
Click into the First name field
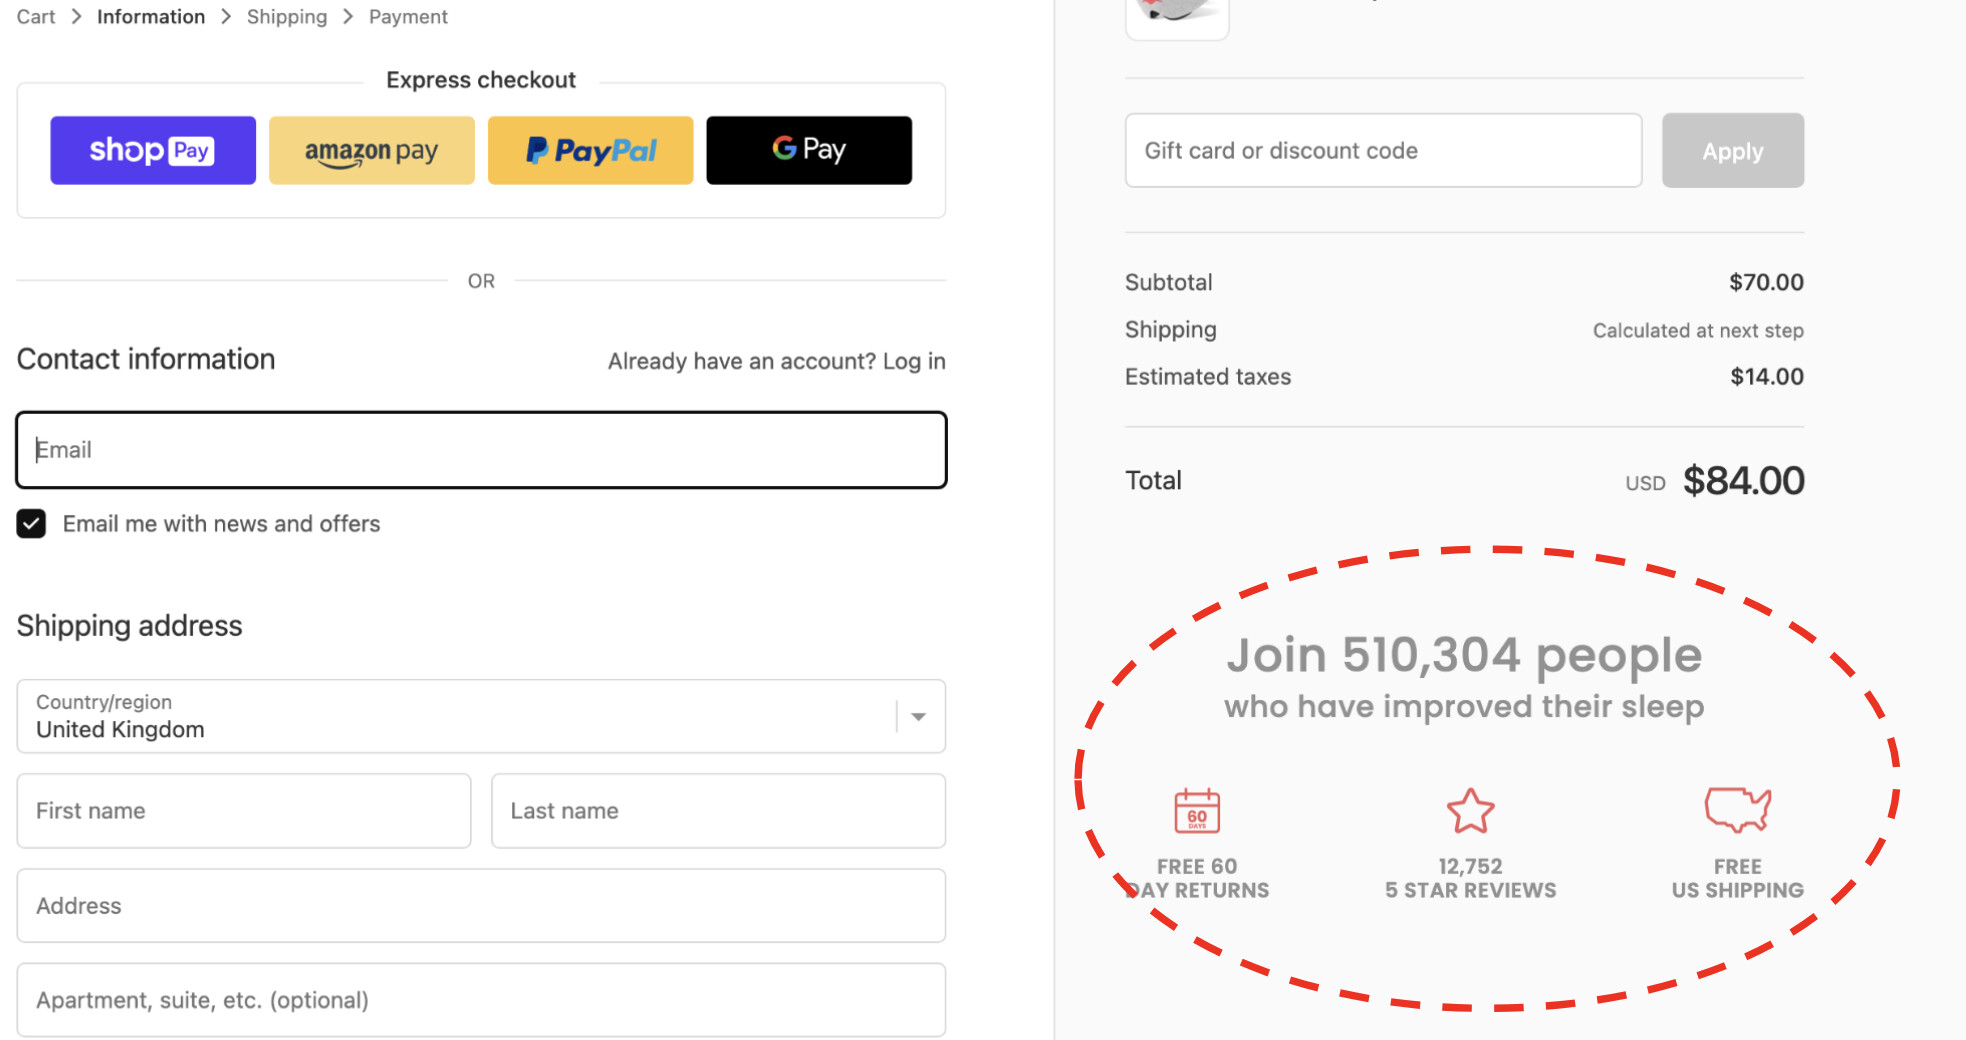(244, 811)
